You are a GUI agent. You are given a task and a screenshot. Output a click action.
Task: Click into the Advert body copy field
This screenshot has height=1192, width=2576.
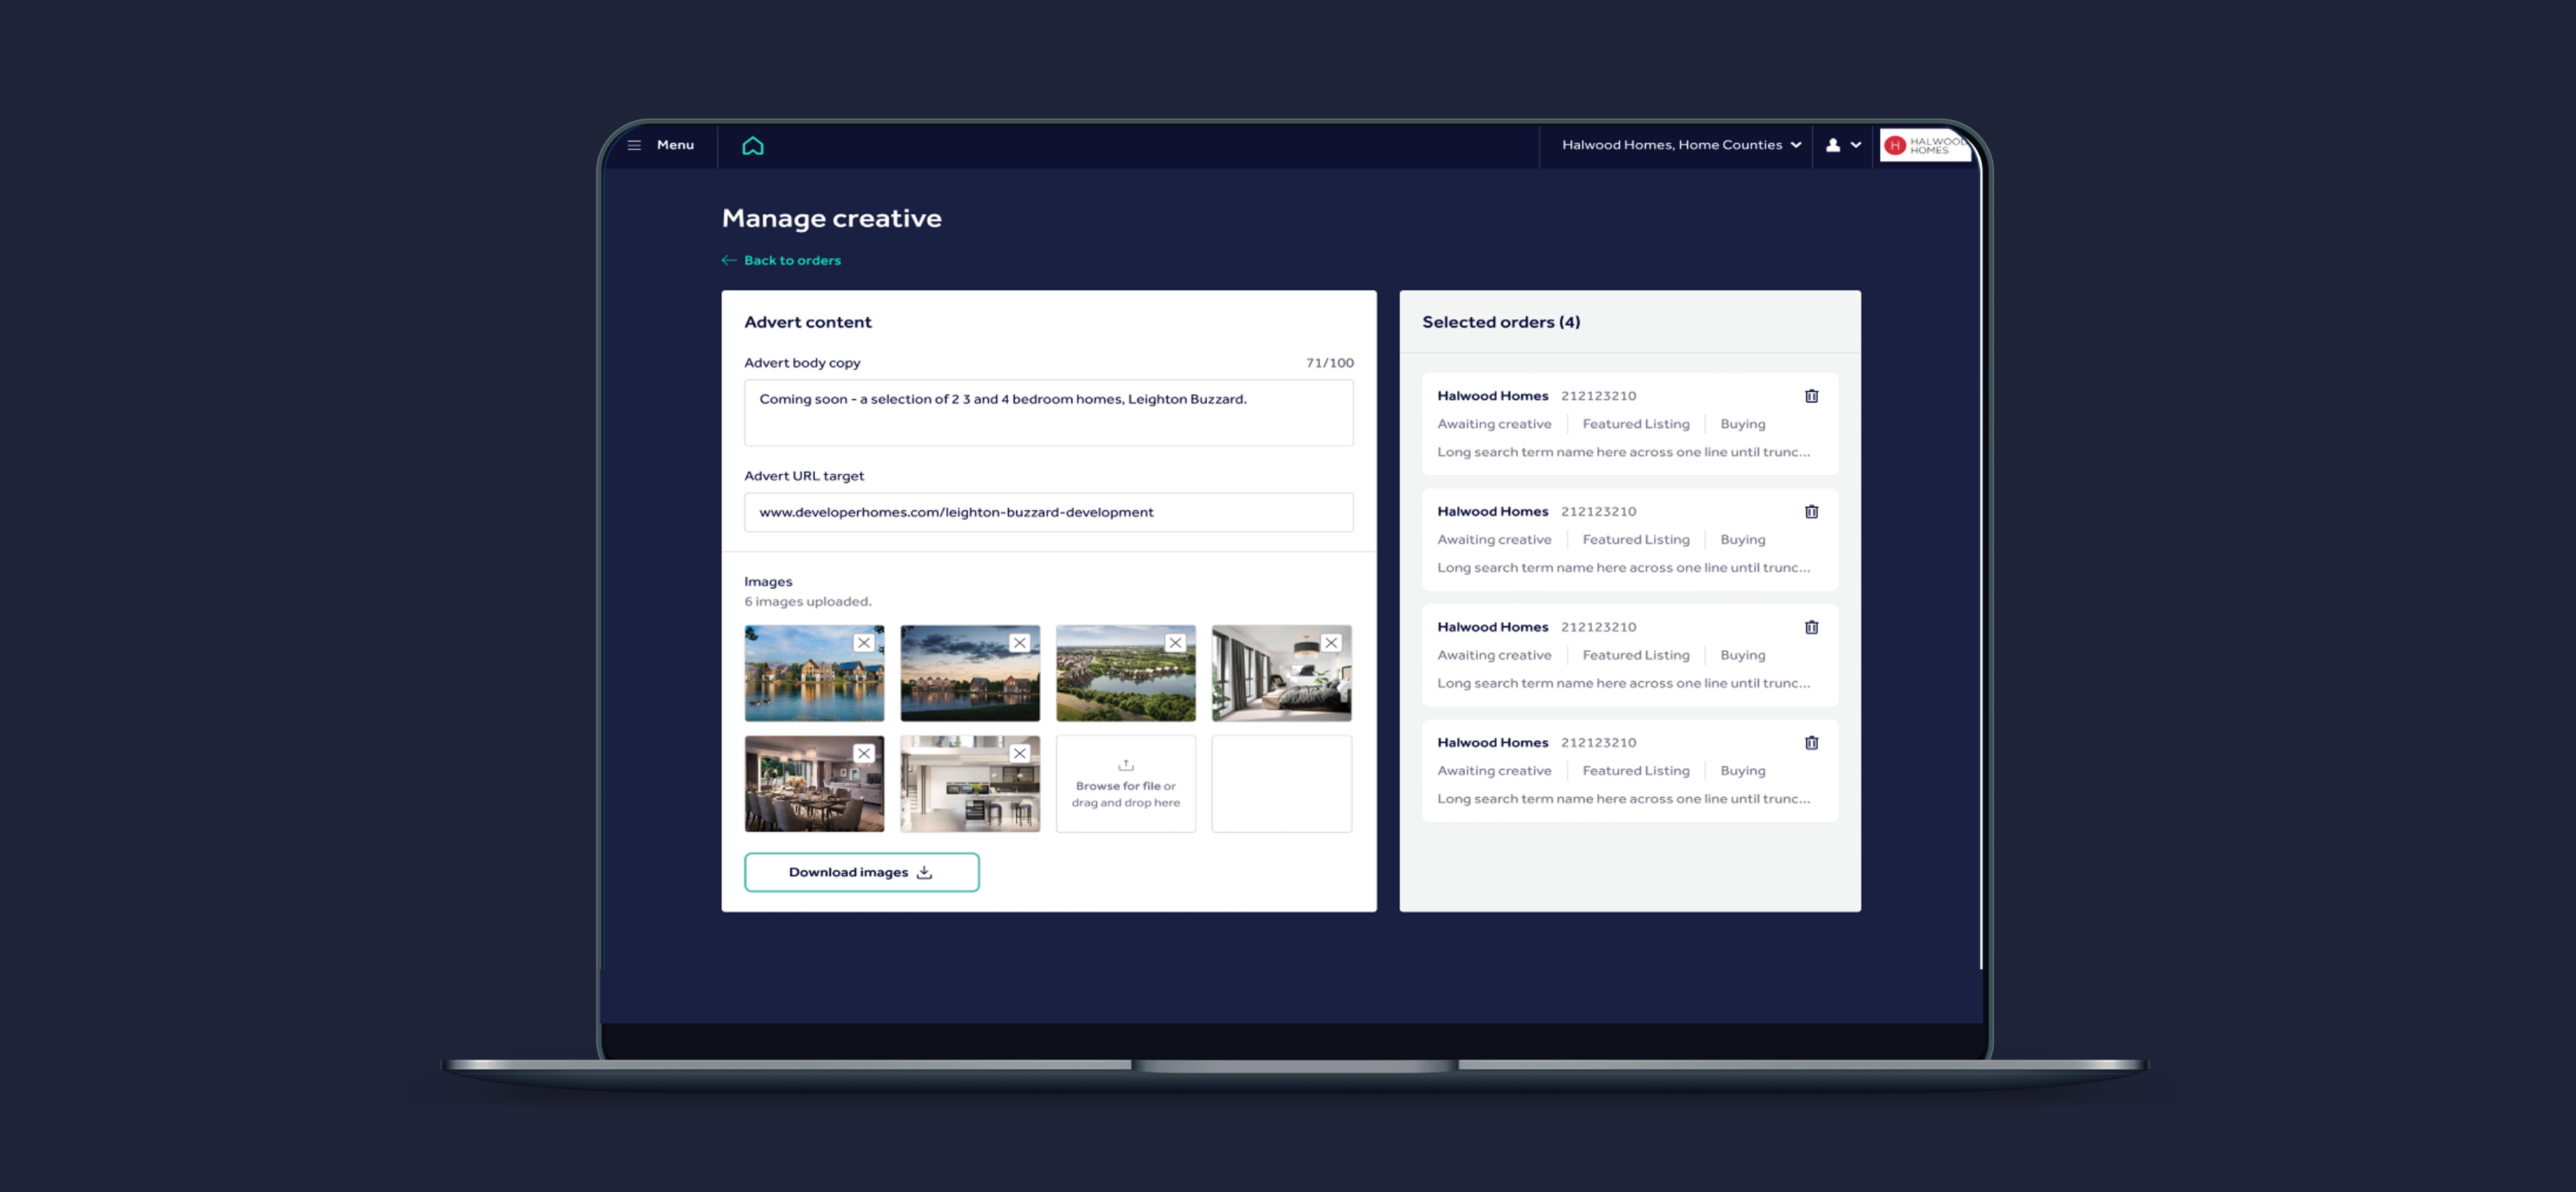coord(1047,412)
